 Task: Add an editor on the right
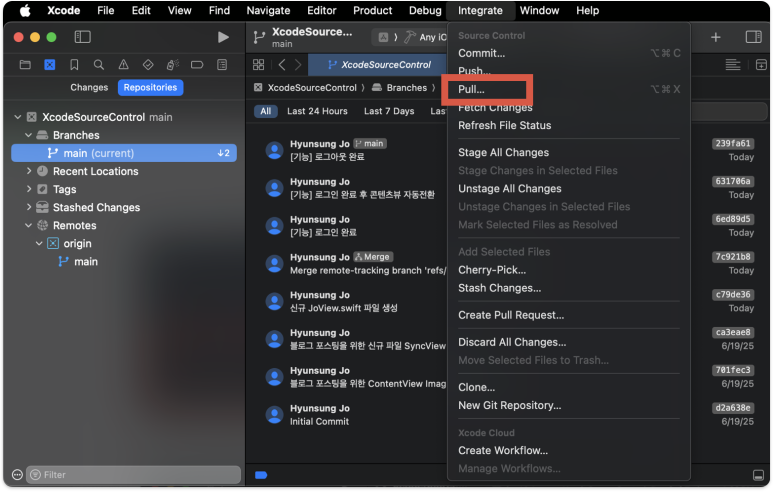coord(761,65)
